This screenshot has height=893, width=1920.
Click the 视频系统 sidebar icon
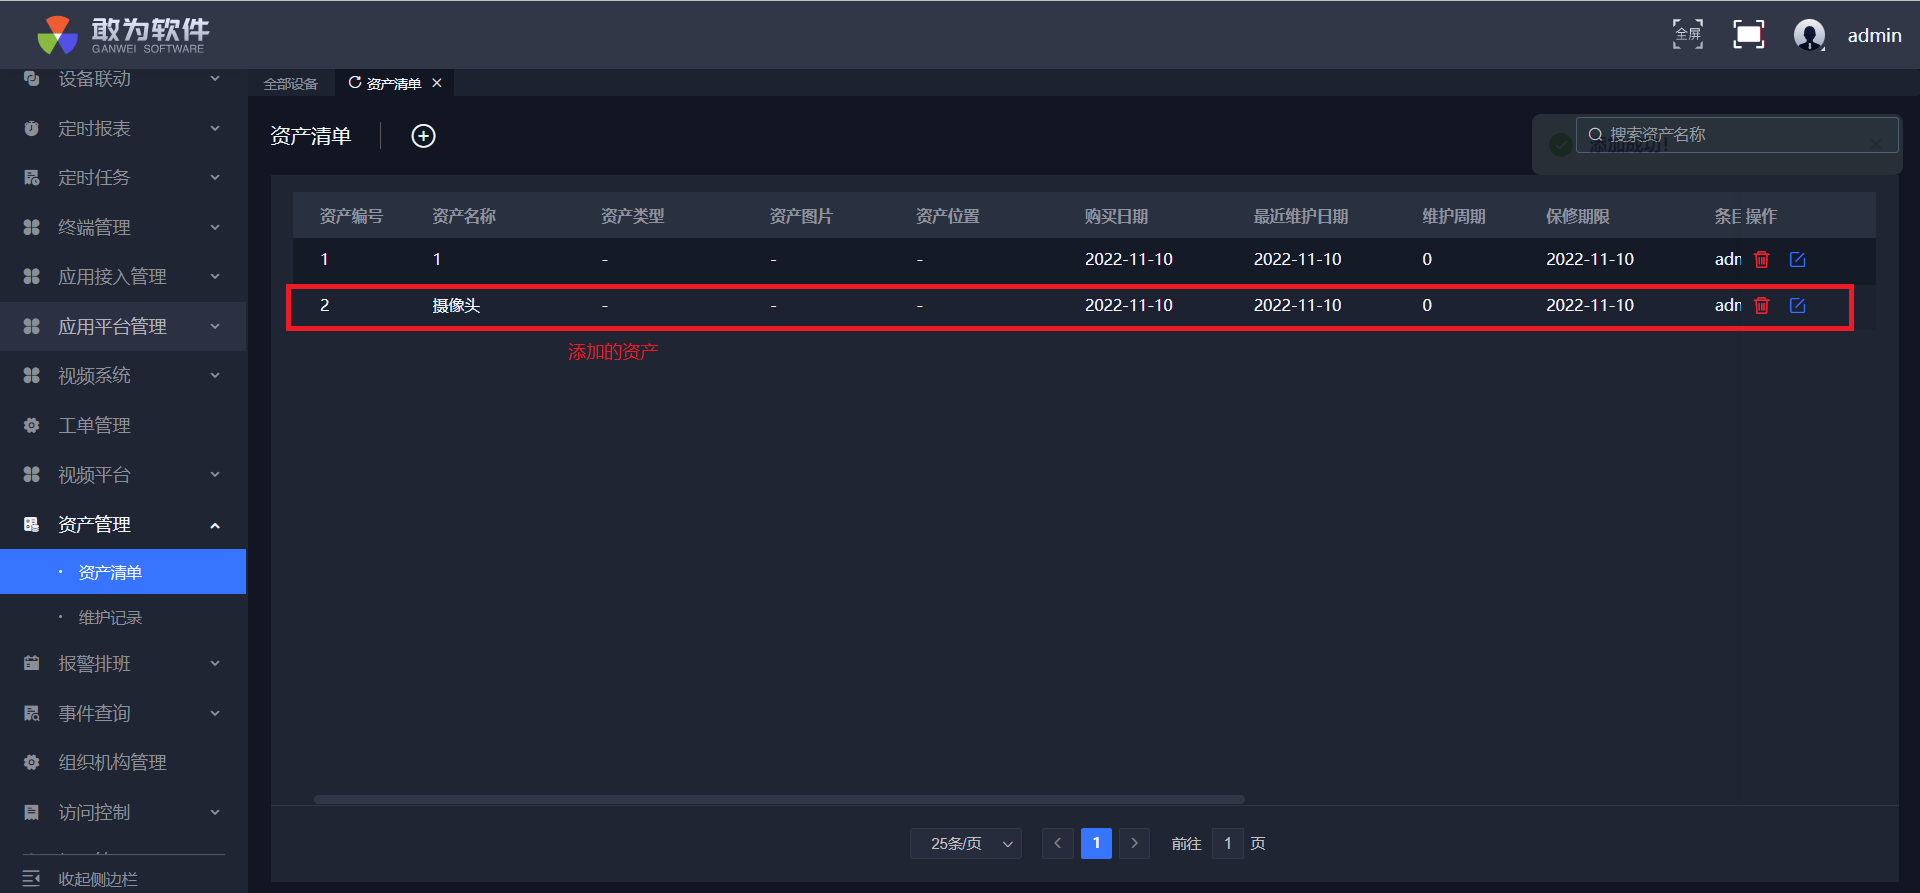pyautogui.click(x=32, y=375)
